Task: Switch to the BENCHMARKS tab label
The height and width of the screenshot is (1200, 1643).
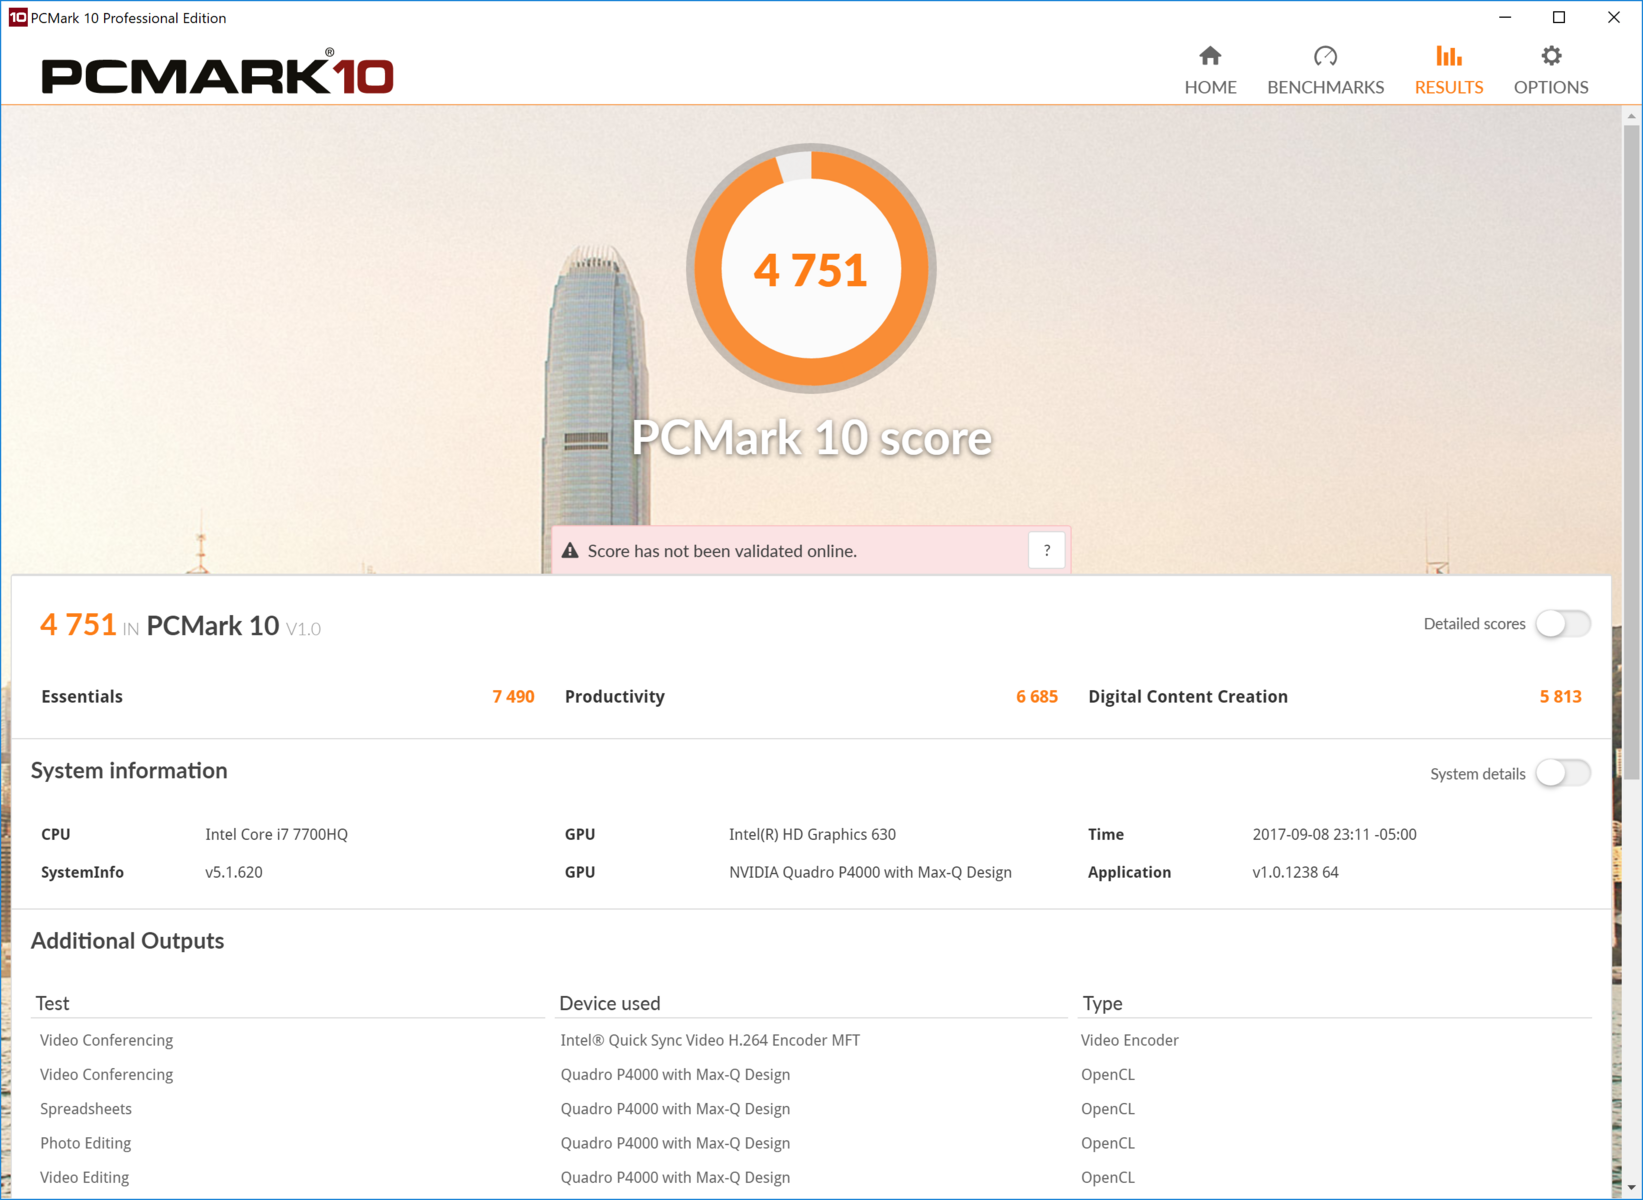Action: tap(1325, 87)
